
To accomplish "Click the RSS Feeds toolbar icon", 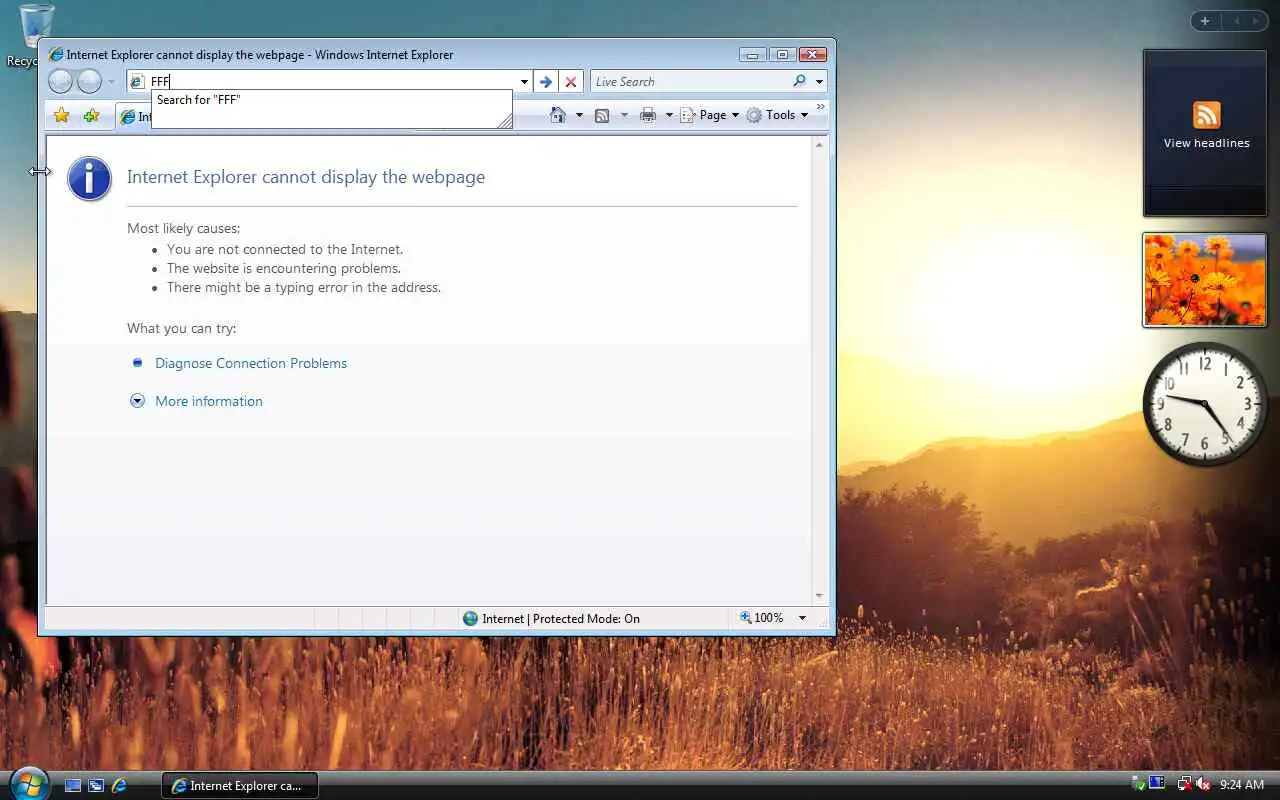I will click(602, 115).
